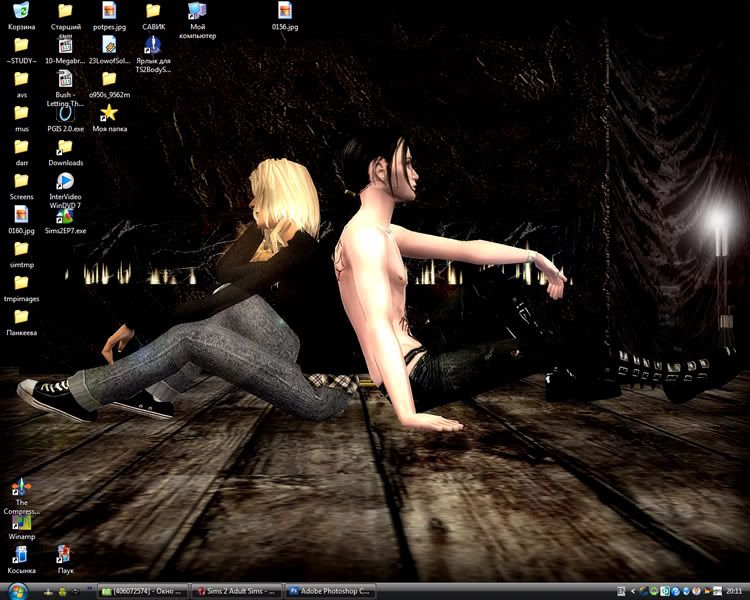This screenshot has height=600, width=750.
Task: Open the ~STUDY~ folder
Action: [x=22, y=51]
